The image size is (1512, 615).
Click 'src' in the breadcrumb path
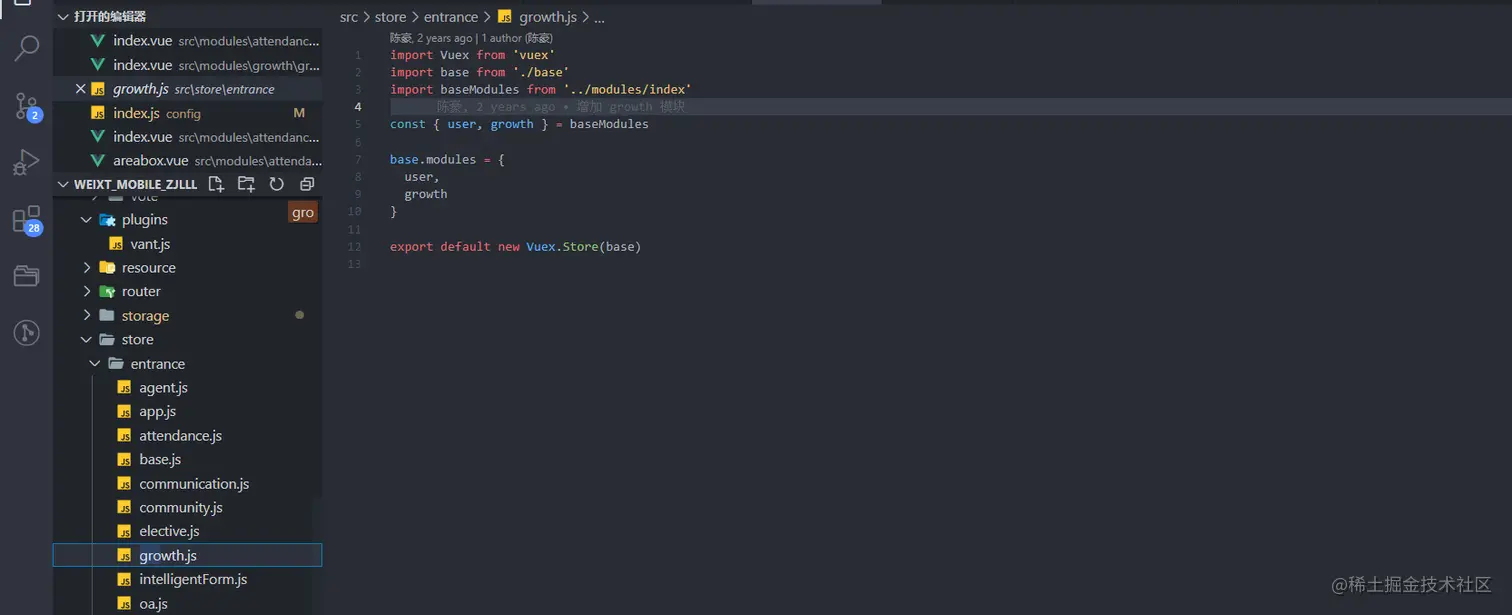[x=349, y=17]
